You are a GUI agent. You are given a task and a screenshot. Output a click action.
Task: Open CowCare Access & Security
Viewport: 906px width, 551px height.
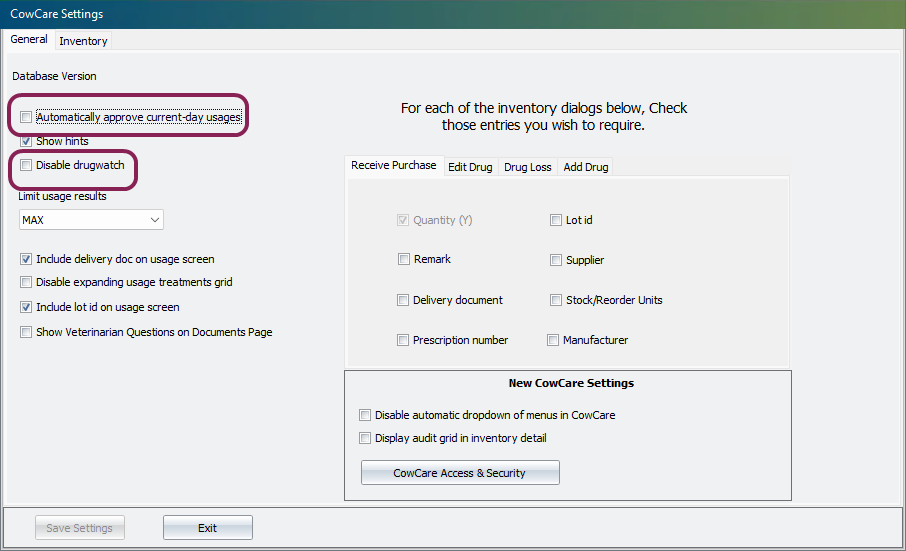(x=460, y=472)
